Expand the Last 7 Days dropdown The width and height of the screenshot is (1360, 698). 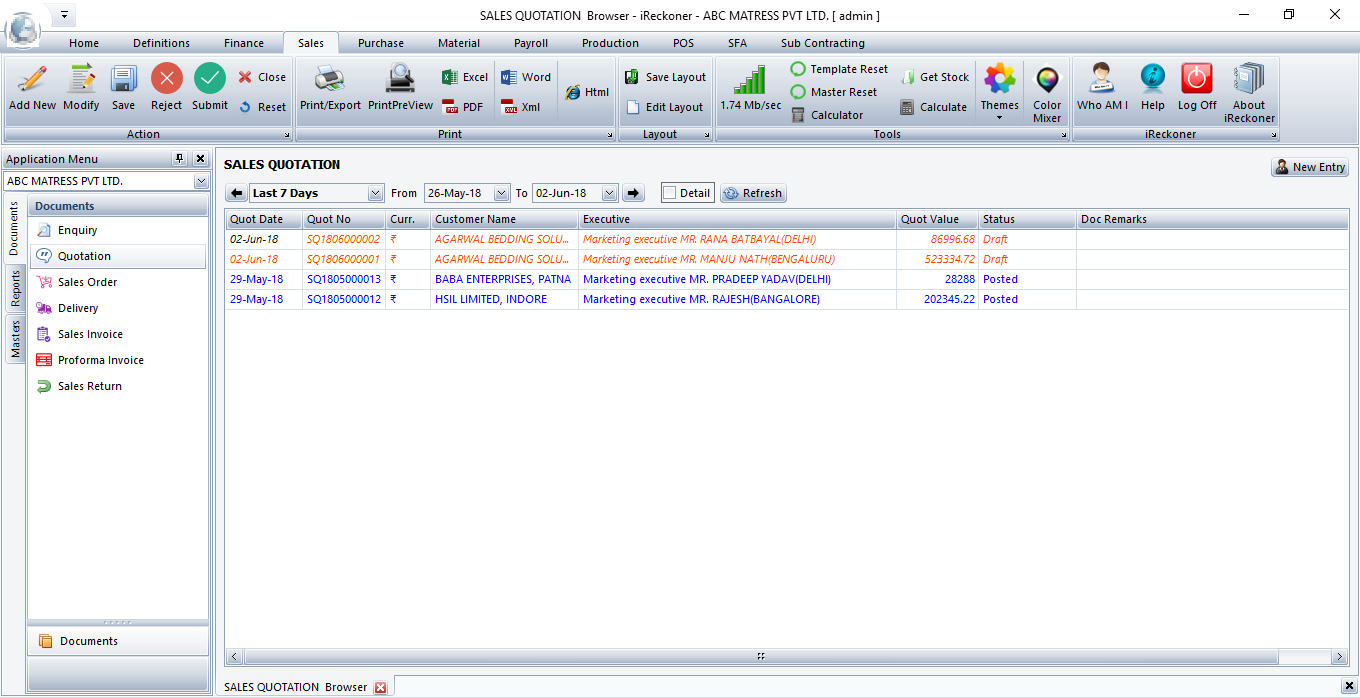coord(376,193)
